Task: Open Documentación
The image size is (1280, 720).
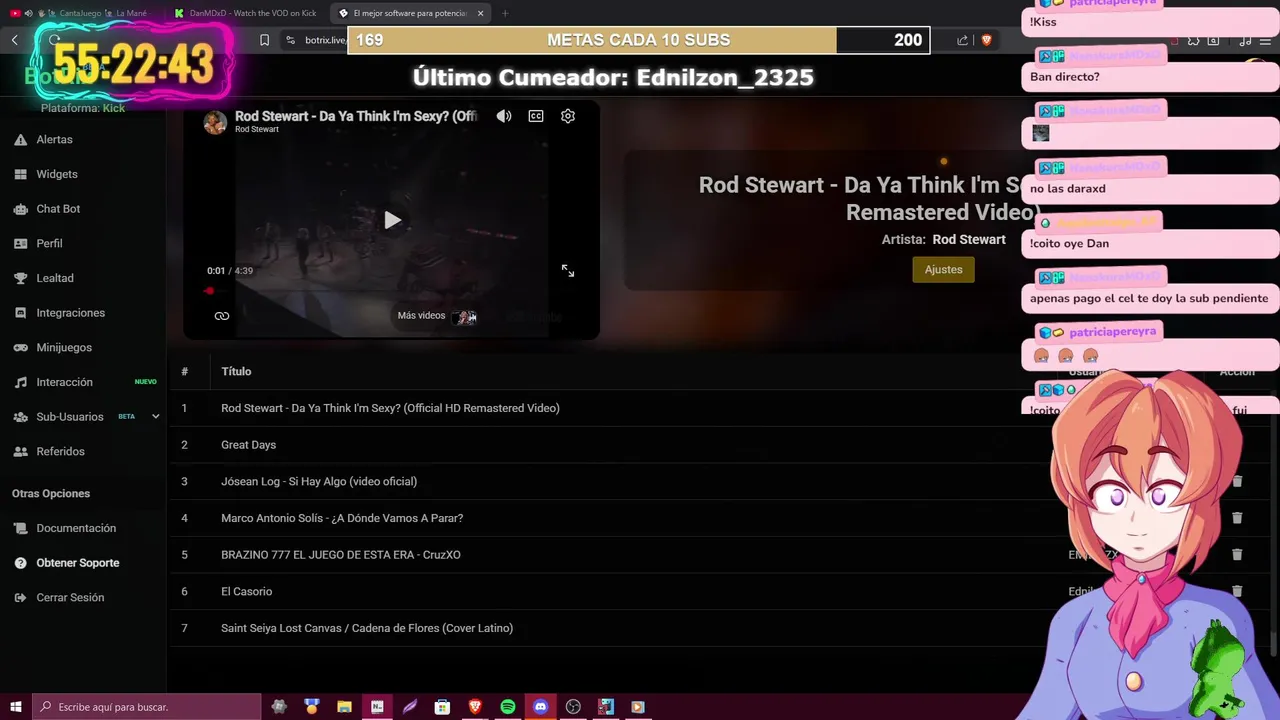Action: pos(76,528)
